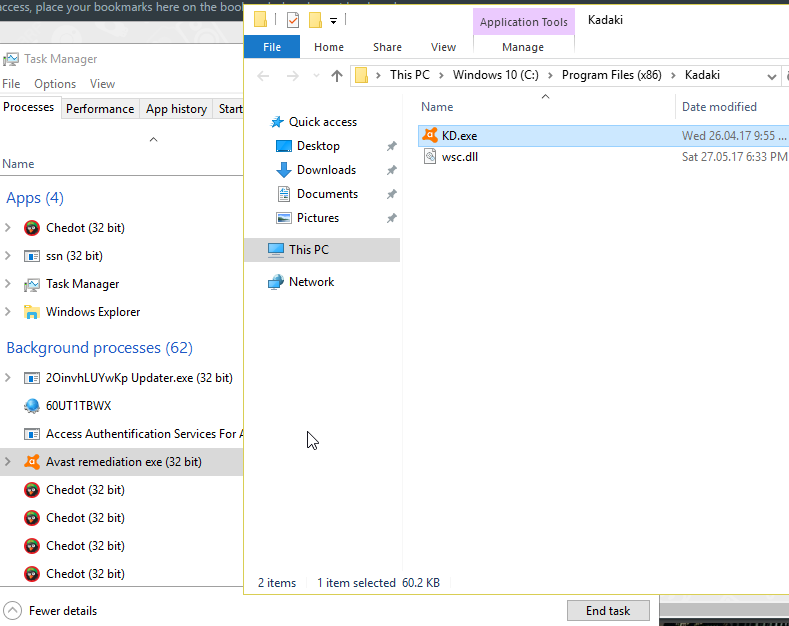The width and height of the screenshot is (789, 626).
Task: Expand the Chedot (32 bit) app entry
Action: pos(9,228)
